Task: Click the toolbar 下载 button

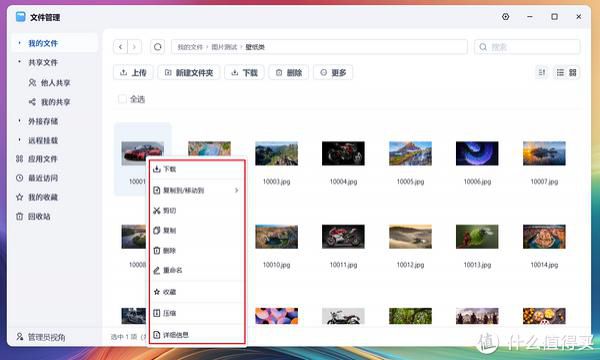Action: 245,72
